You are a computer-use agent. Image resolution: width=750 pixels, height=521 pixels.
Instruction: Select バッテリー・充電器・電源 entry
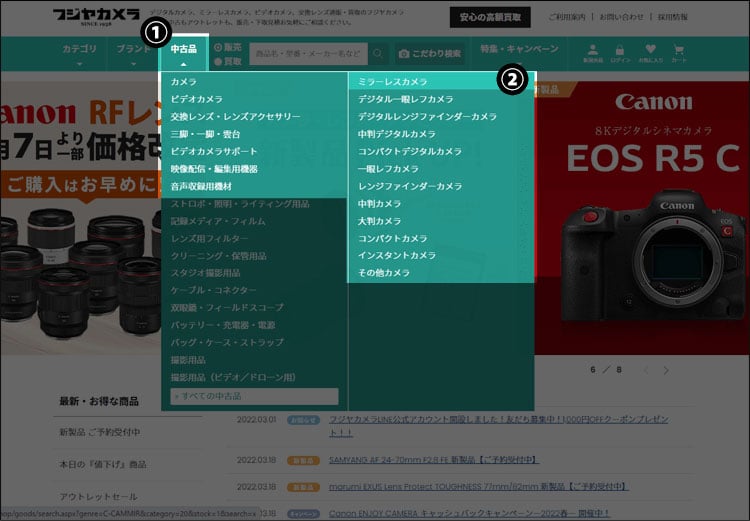(222, 325)
